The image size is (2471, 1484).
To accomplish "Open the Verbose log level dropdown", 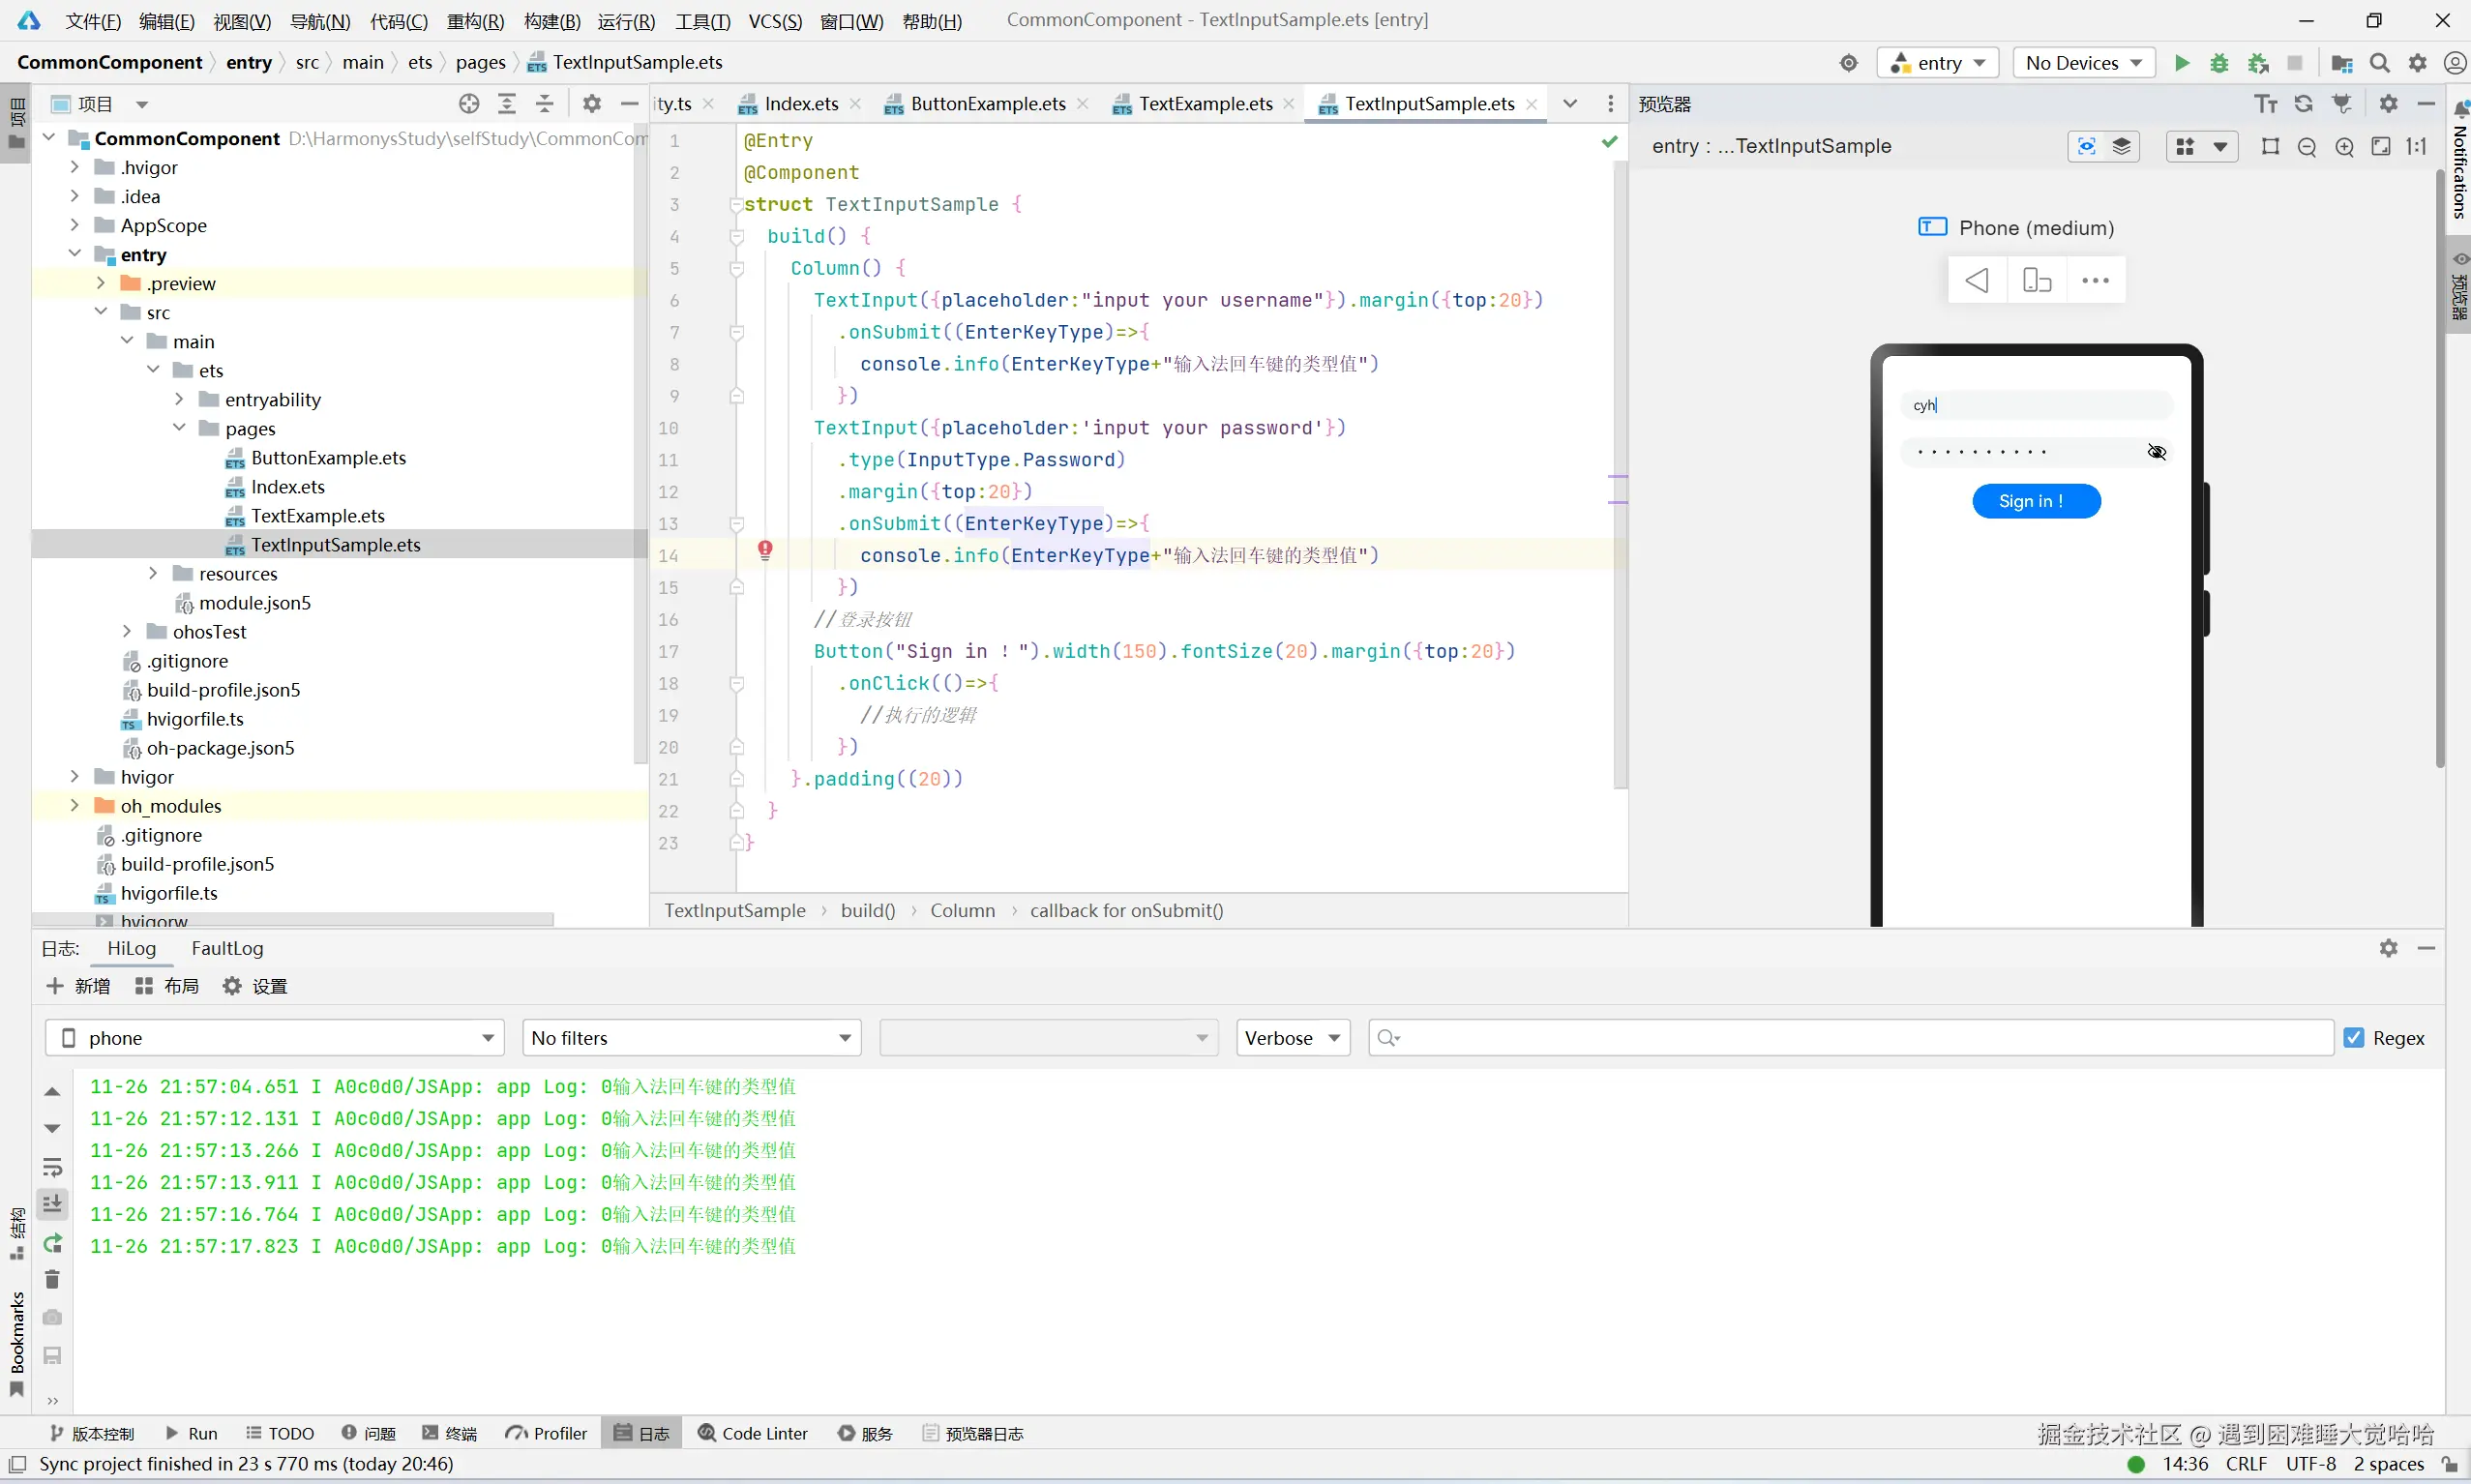I will coord(1292,1038).
